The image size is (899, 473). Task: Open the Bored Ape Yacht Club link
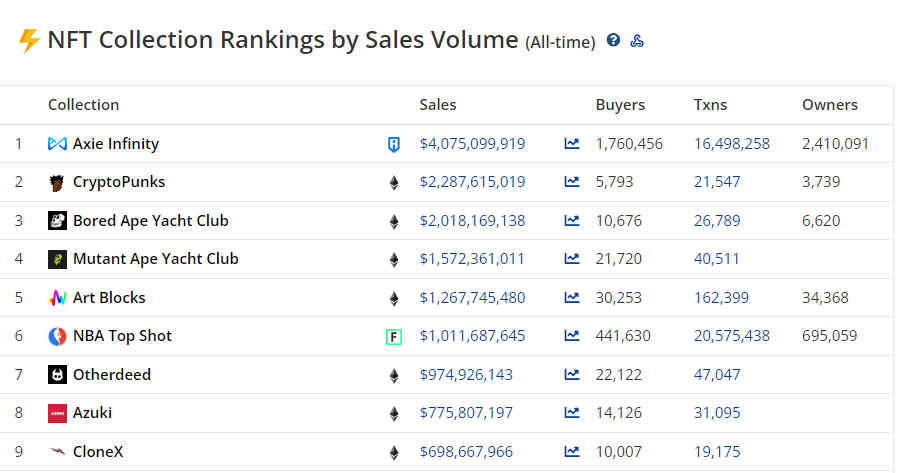[151, 220]
